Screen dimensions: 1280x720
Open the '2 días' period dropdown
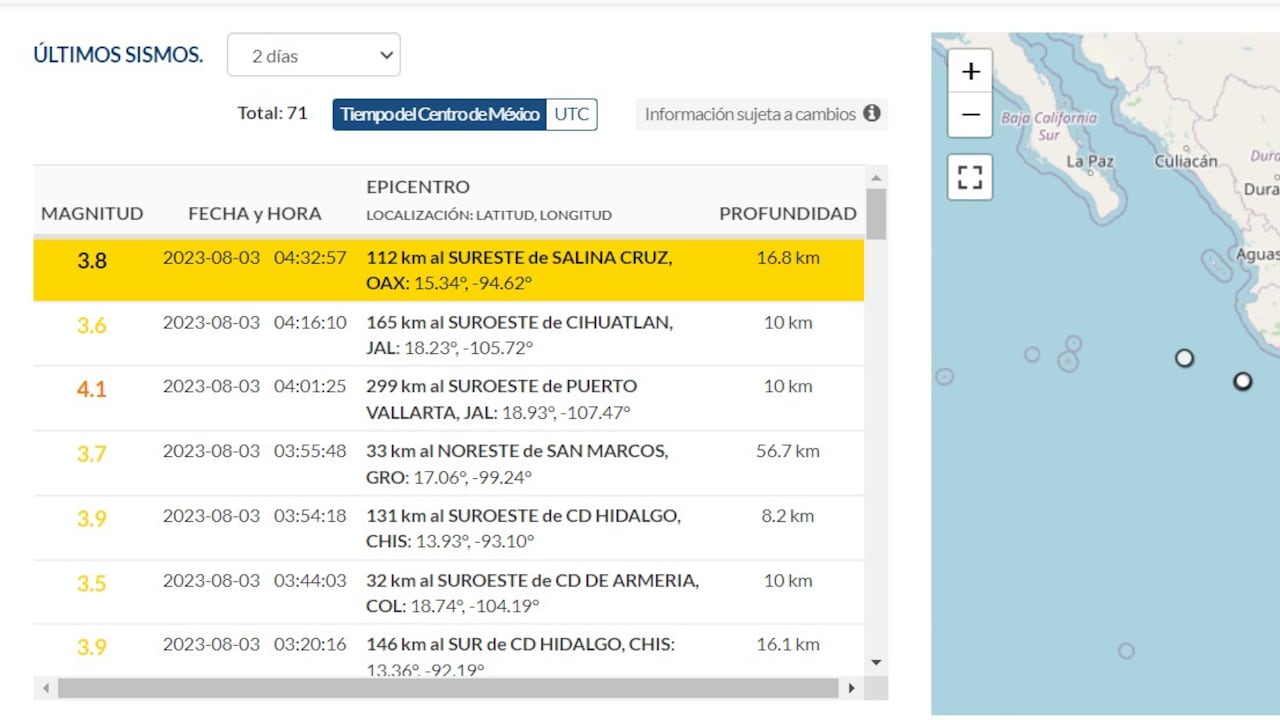(313, 55)
